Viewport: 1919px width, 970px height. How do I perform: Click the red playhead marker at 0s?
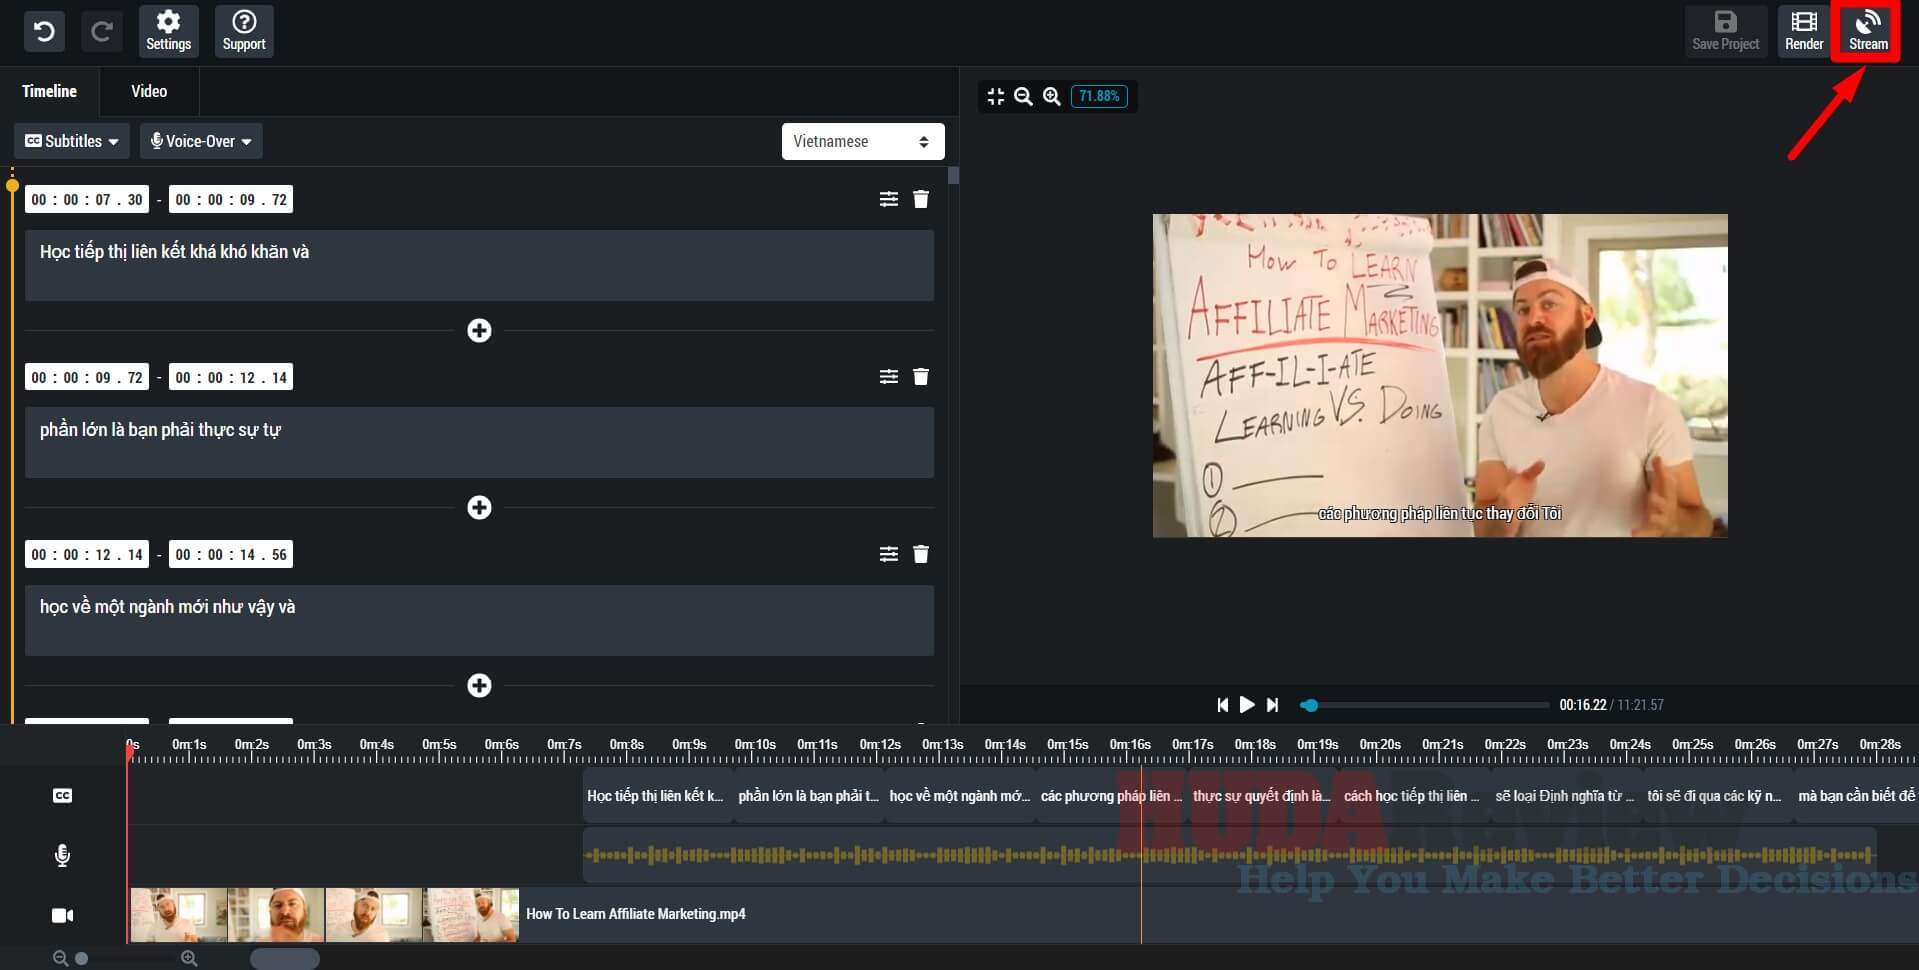tap(130, 752)
